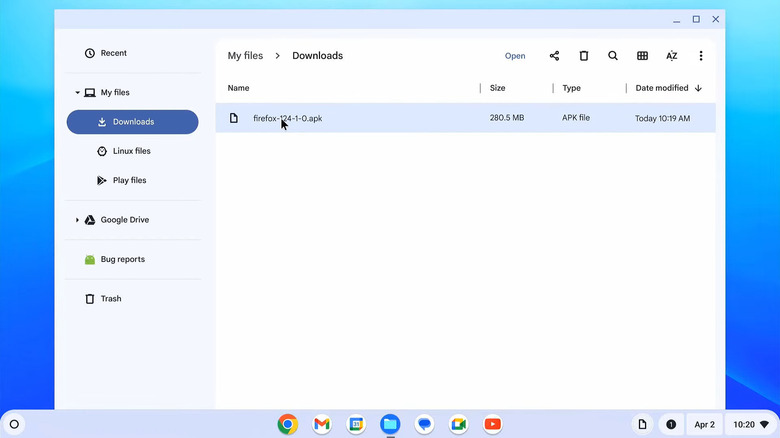
Task: Open the Trash folder
Action: click(x=111, y=299)
